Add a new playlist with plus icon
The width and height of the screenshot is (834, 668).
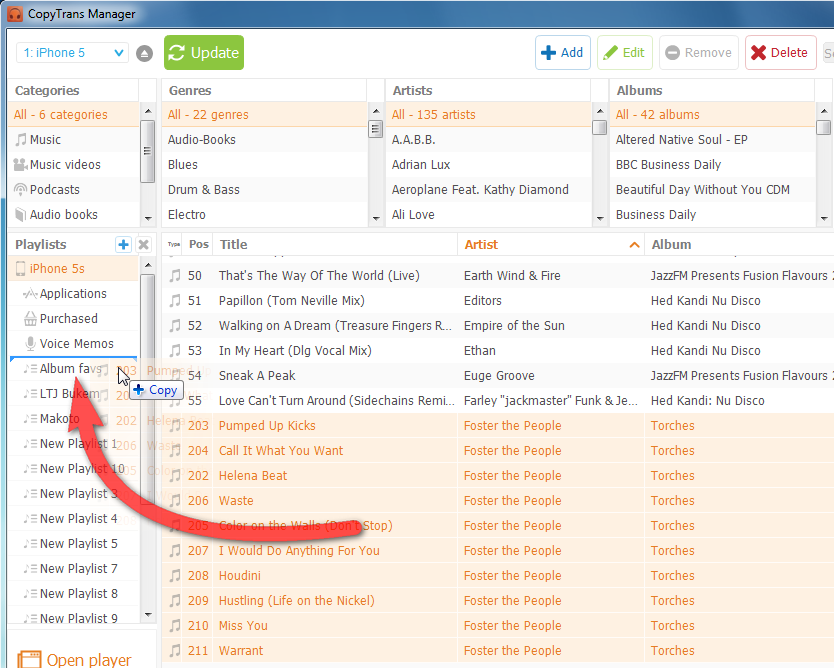pos(123,245)
